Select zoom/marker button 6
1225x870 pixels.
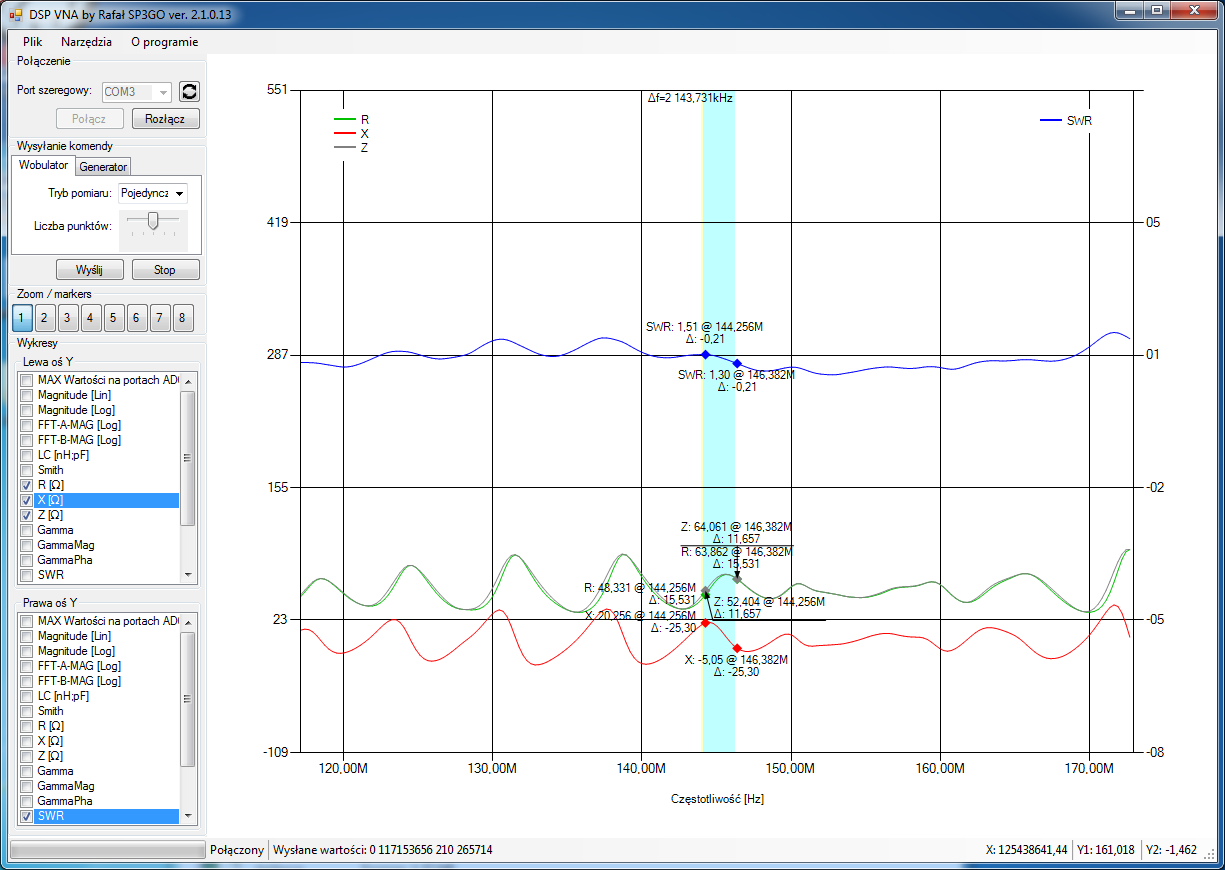[x=137, y=319]
